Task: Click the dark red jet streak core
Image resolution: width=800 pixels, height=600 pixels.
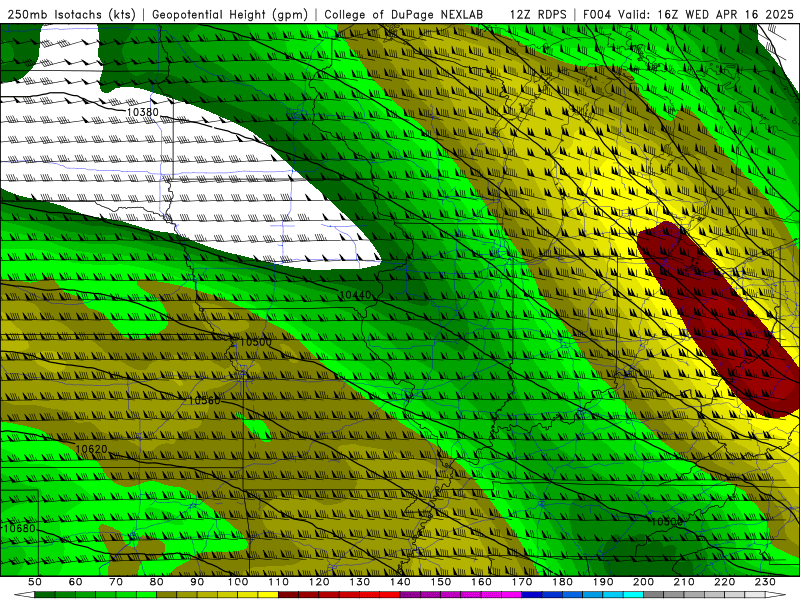Action: (x=717, y=319)
